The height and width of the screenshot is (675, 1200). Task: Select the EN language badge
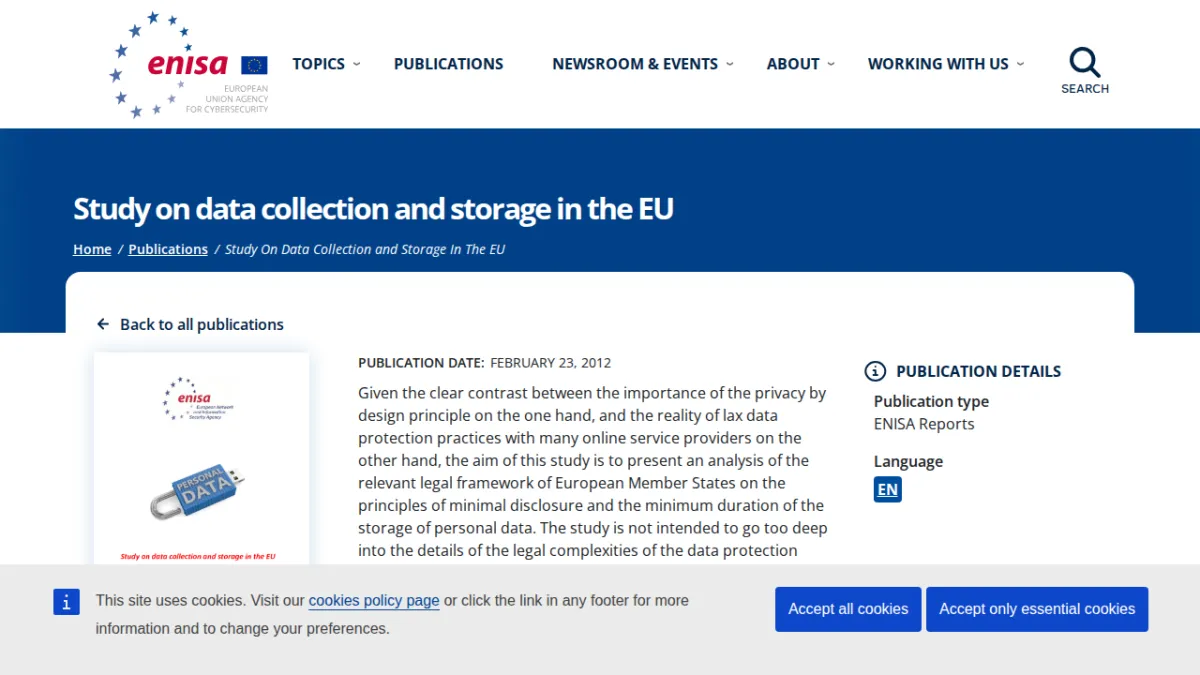(888, 490)
